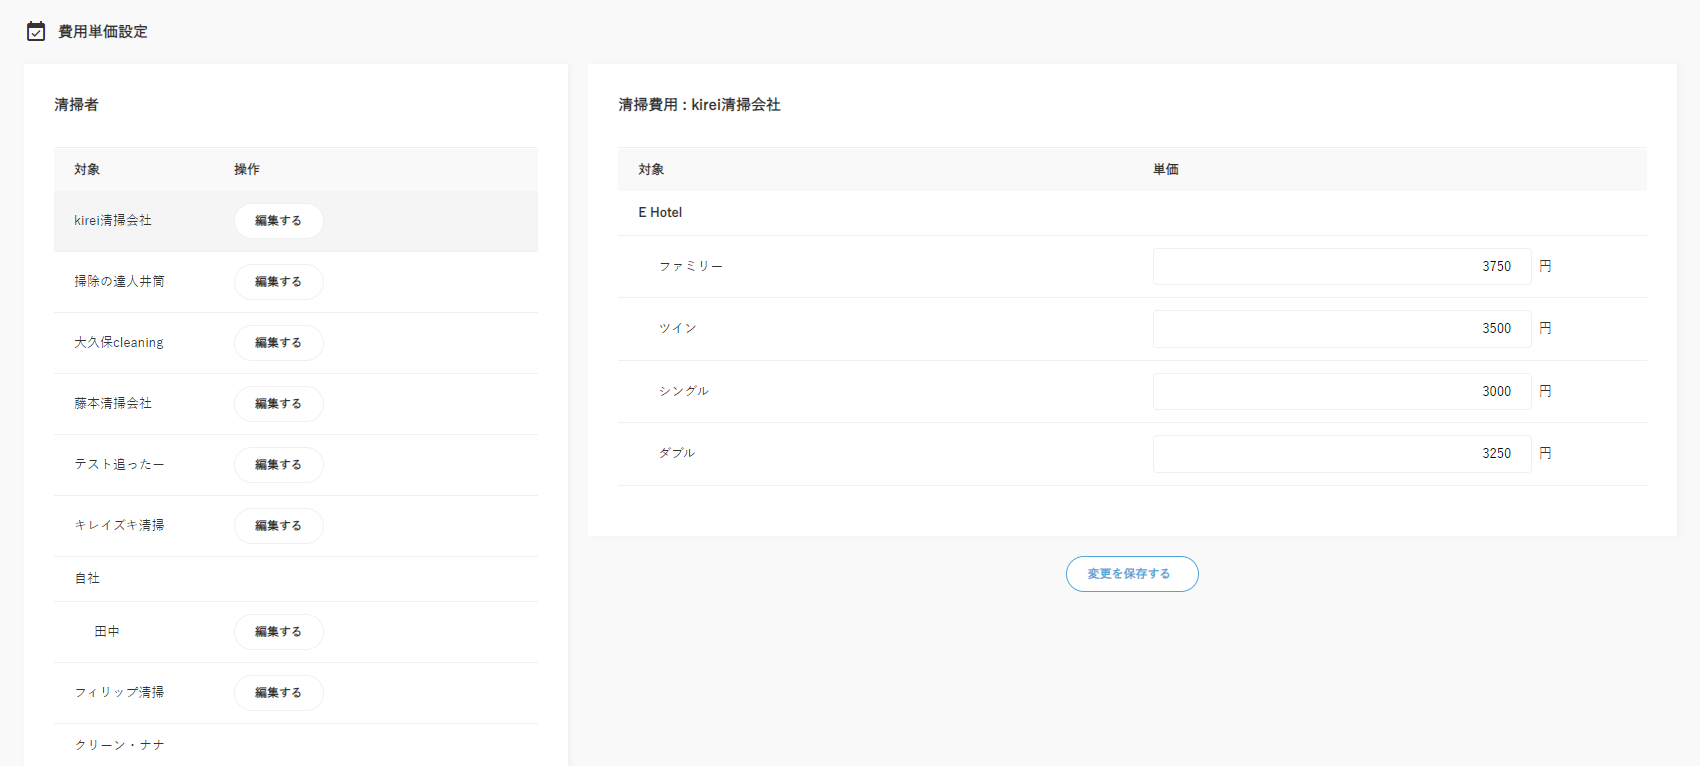Click 編集する for kirei清掃会社
1700x766 pixels.
pyautogui.click(x=278, y=221)
